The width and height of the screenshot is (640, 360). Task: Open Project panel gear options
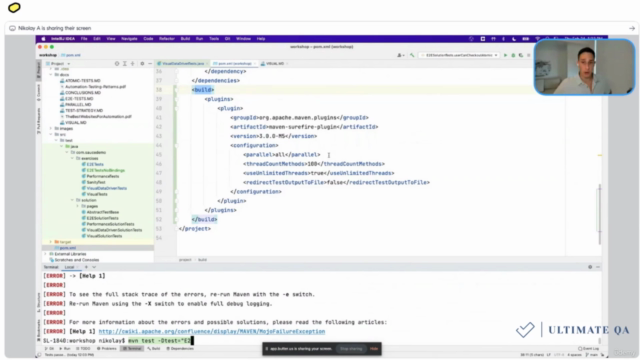(x=142, y=64)
